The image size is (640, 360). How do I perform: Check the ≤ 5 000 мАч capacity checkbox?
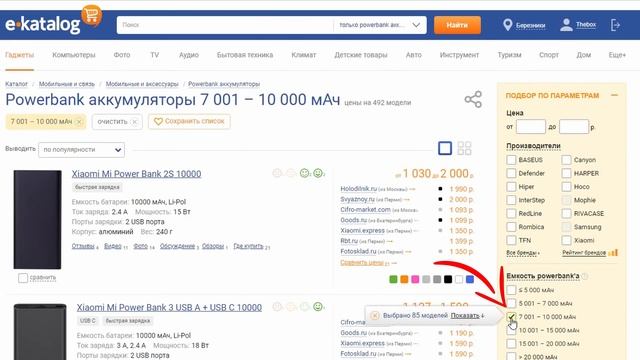511,290
